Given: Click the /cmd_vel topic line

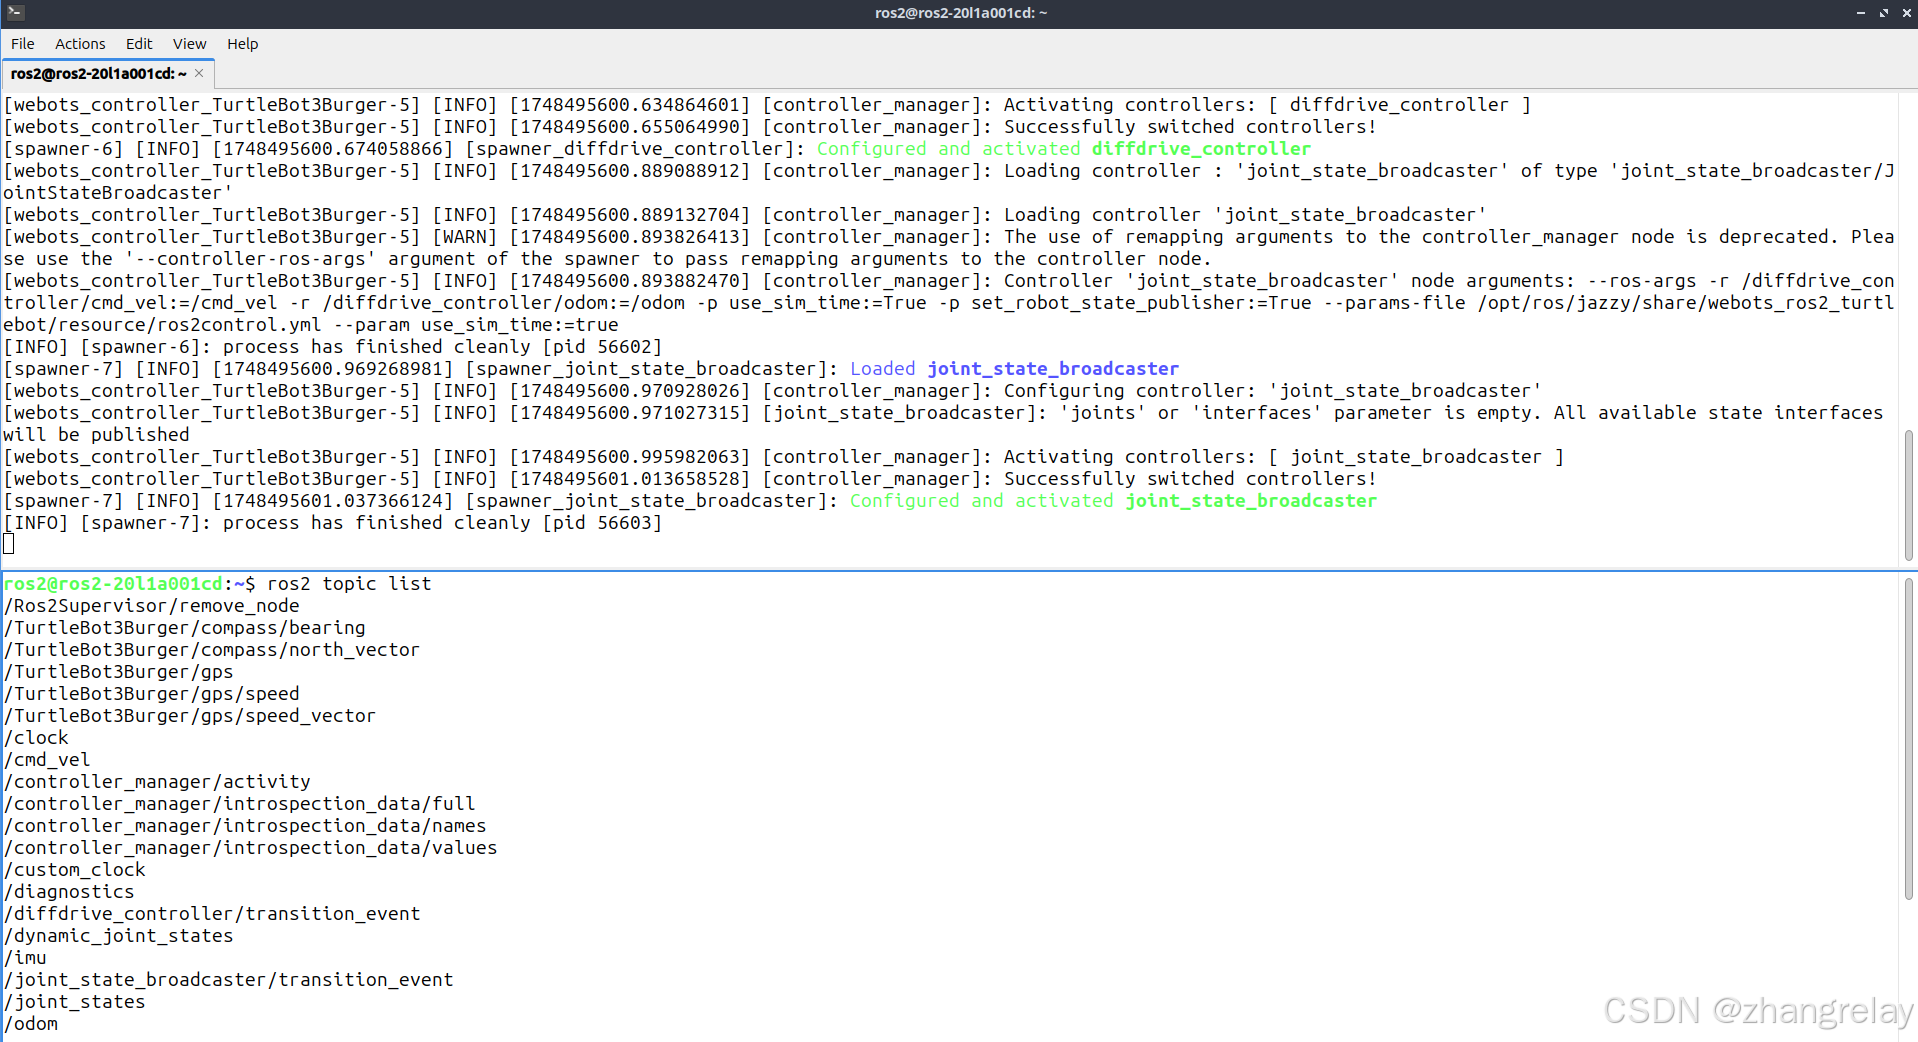Looking at the screenshot, I should (47, 760).
